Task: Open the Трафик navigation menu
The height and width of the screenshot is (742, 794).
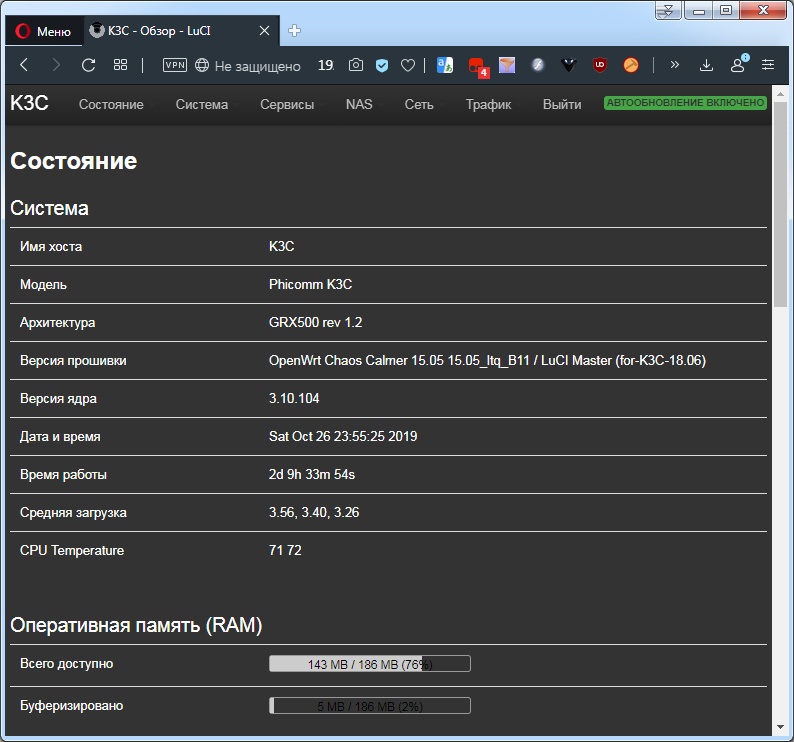Action: point(488,104)
